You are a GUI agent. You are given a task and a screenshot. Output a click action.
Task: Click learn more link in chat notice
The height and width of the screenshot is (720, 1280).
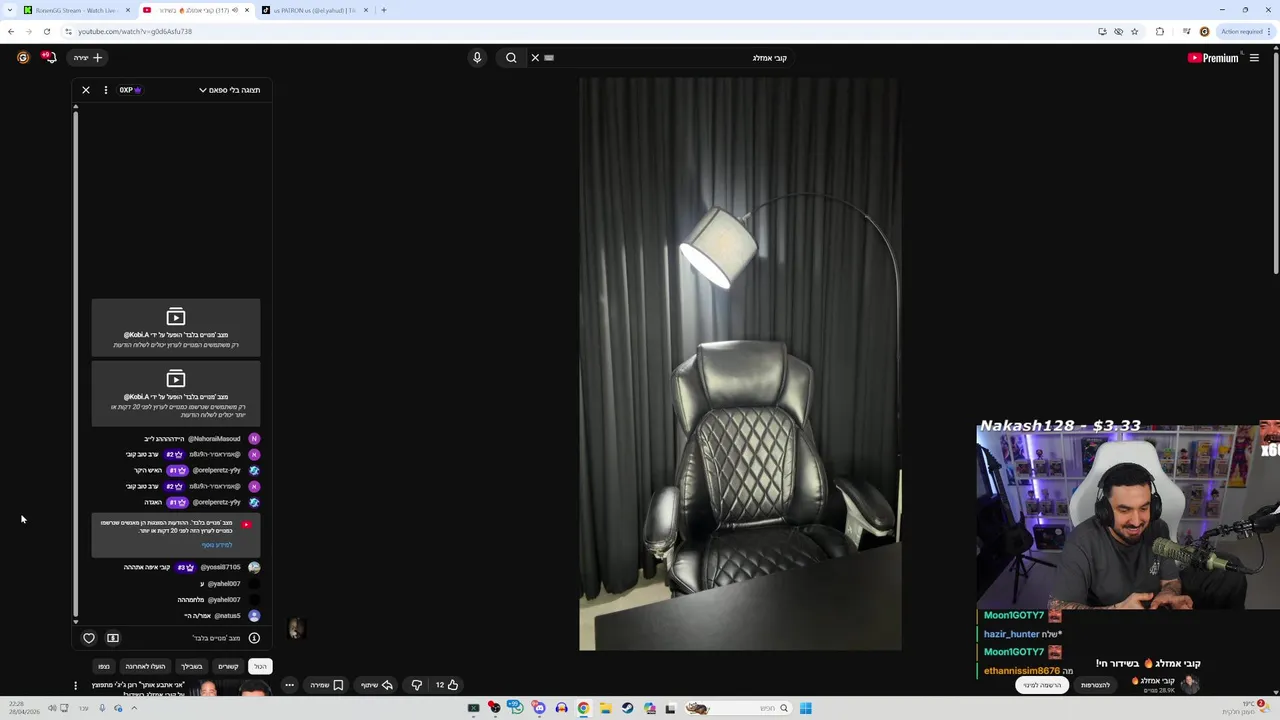(217, 545)
